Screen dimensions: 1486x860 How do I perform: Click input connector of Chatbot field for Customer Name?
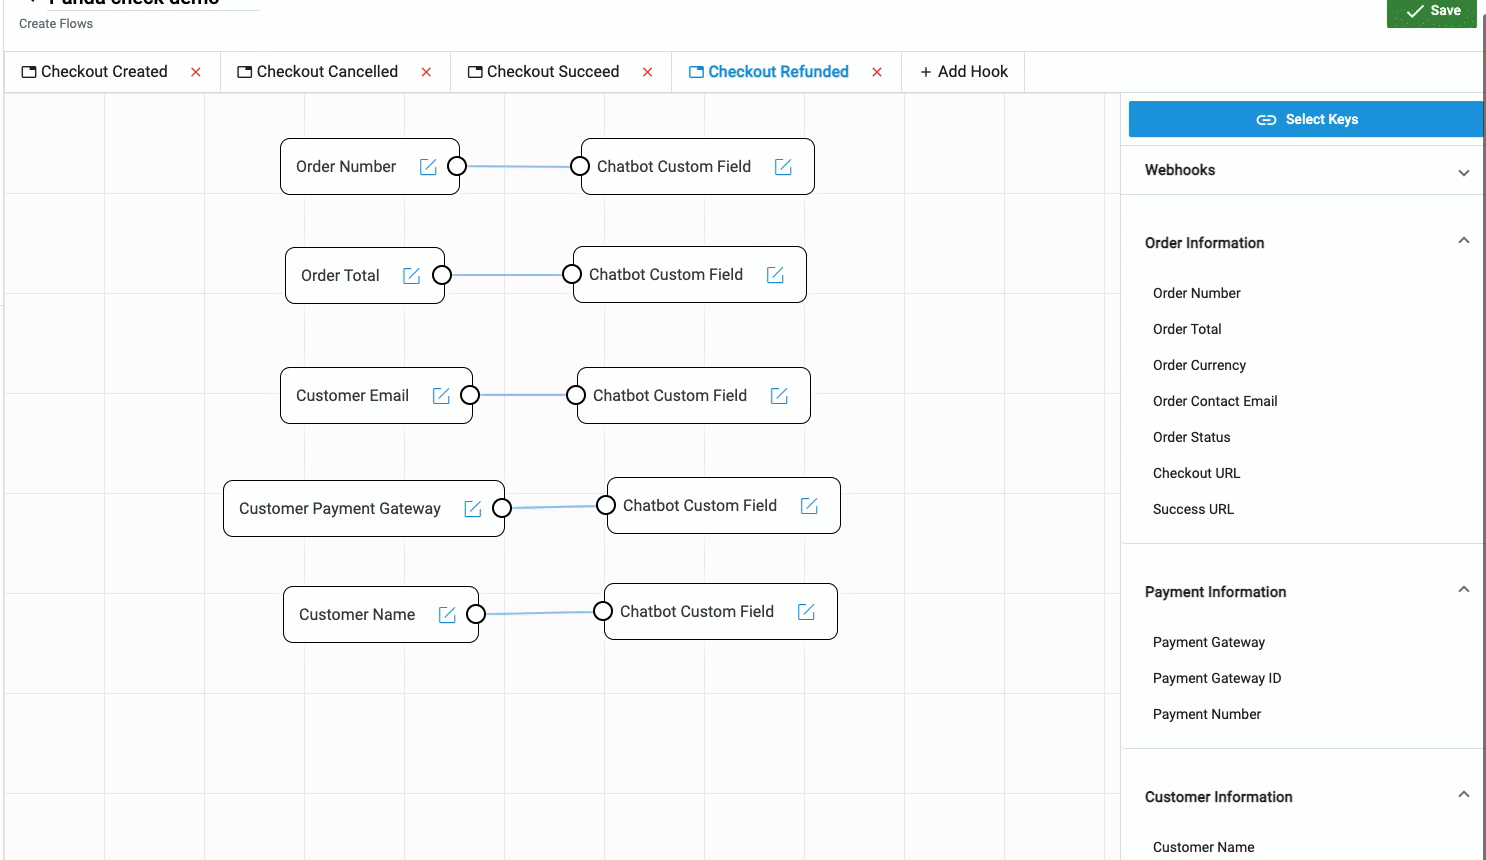tap(603, 611)
